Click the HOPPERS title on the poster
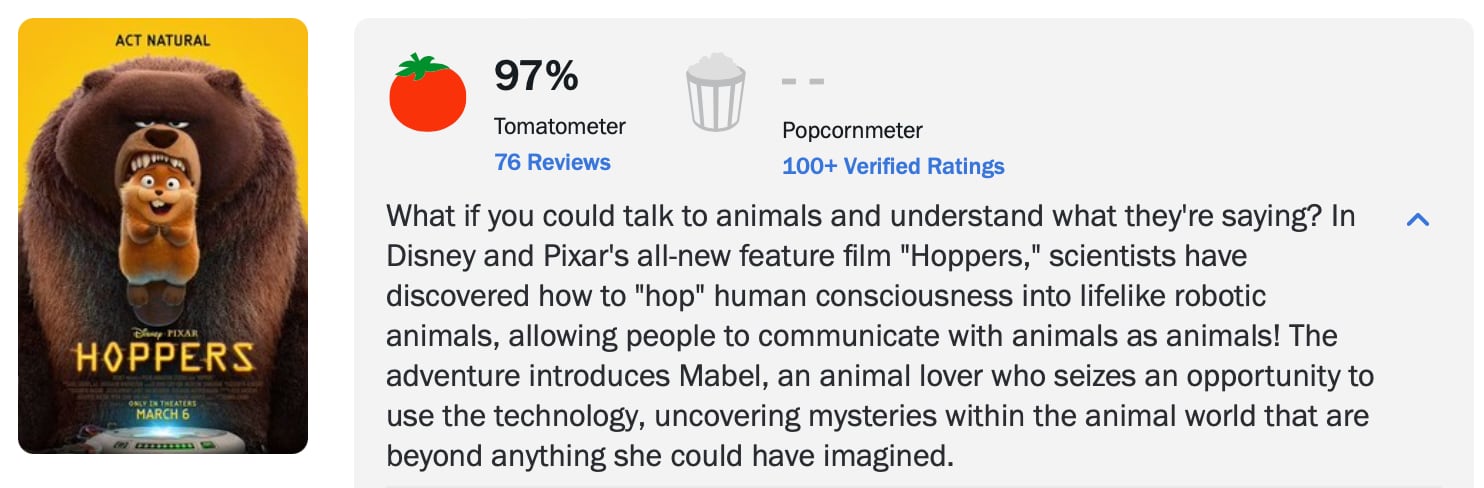Viewport: 1484px width, 488px height. (164, 358)
